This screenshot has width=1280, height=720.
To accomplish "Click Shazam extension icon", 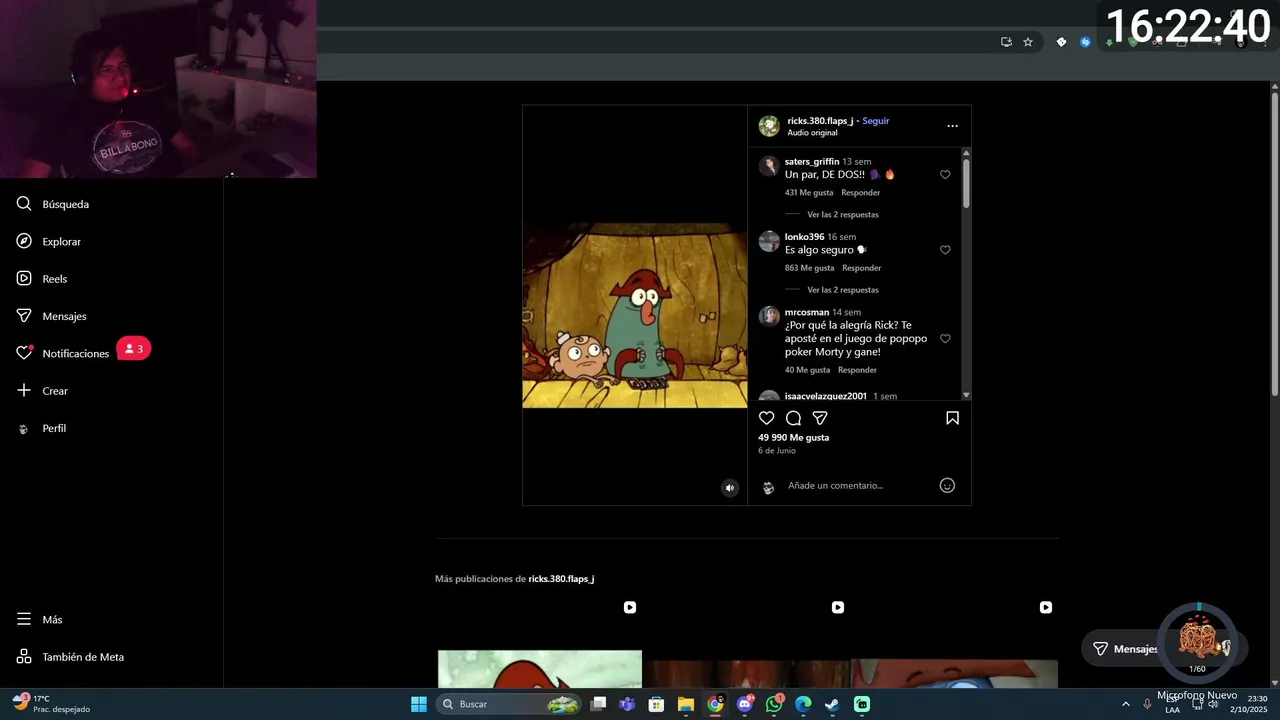I will [x=1085, y=42].
